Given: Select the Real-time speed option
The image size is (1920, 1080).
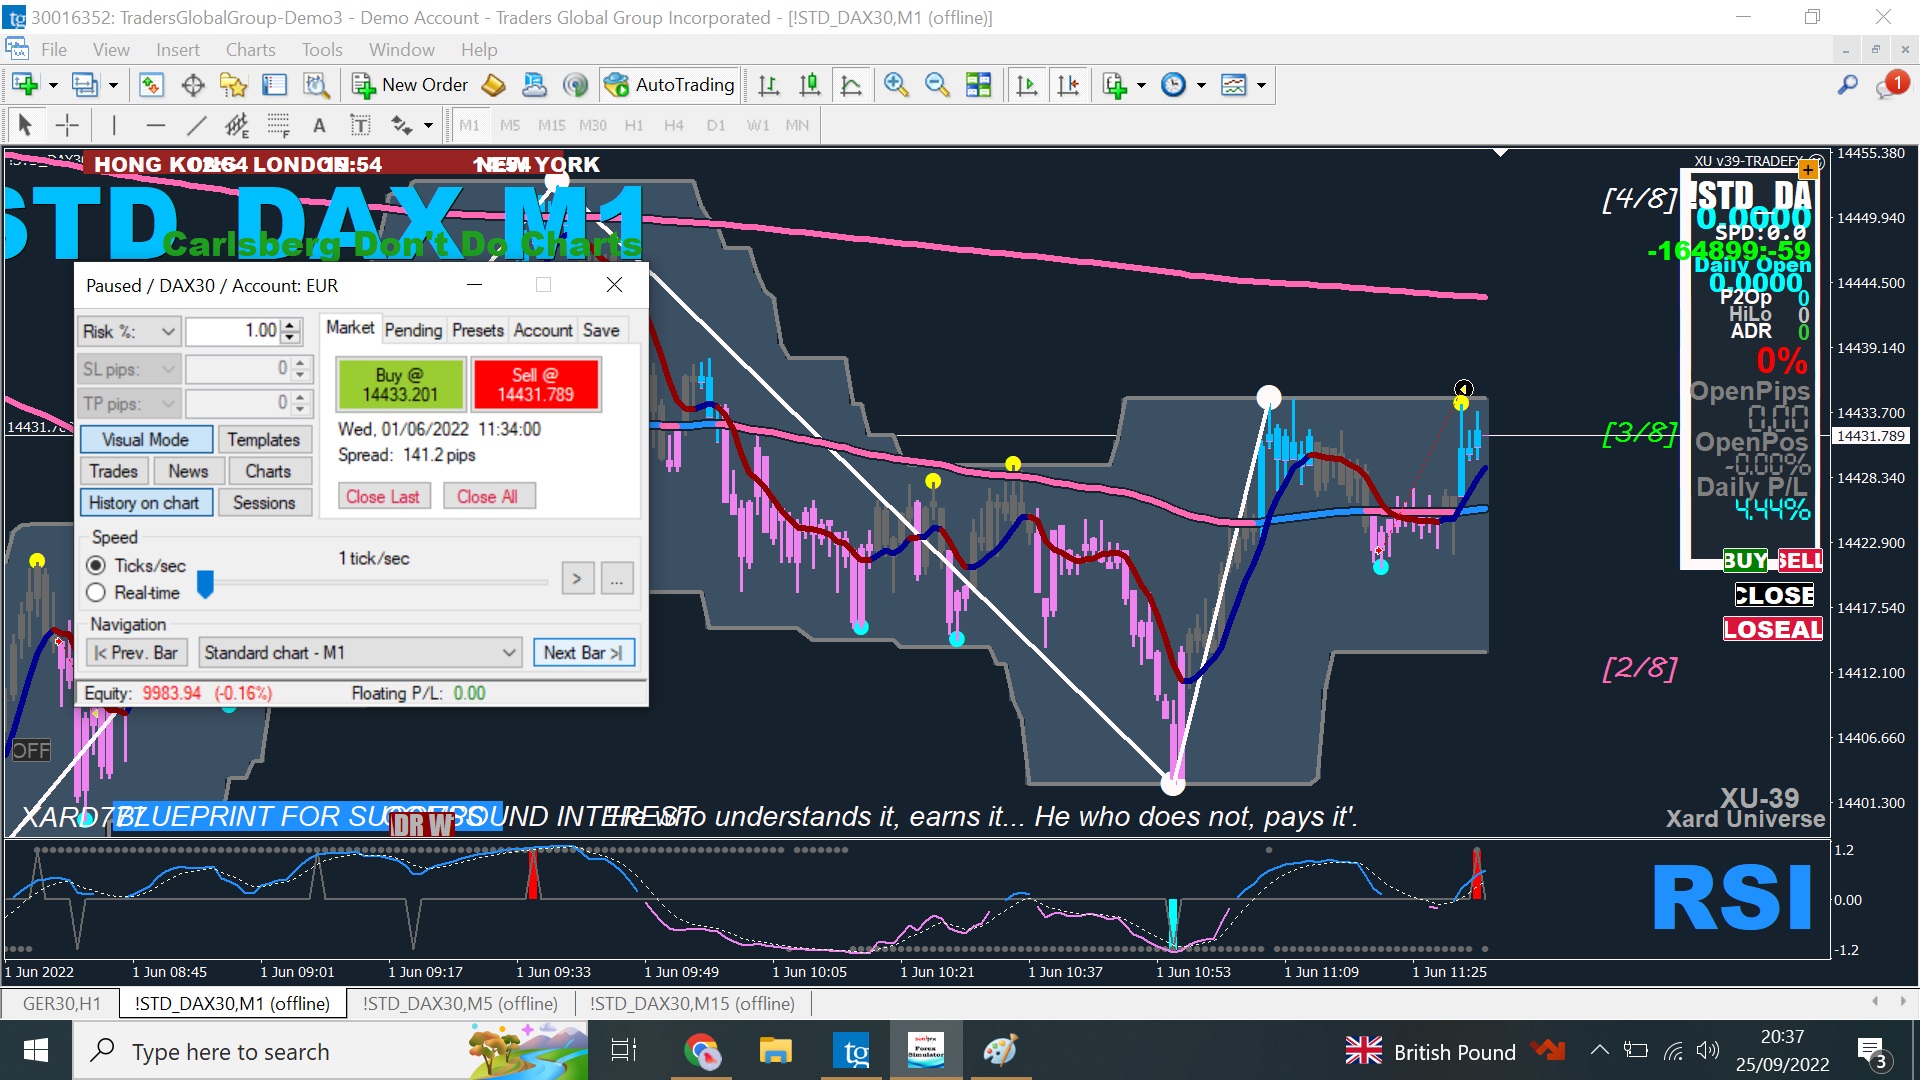Looking at the screenshot, I should [x=96, y=592].
